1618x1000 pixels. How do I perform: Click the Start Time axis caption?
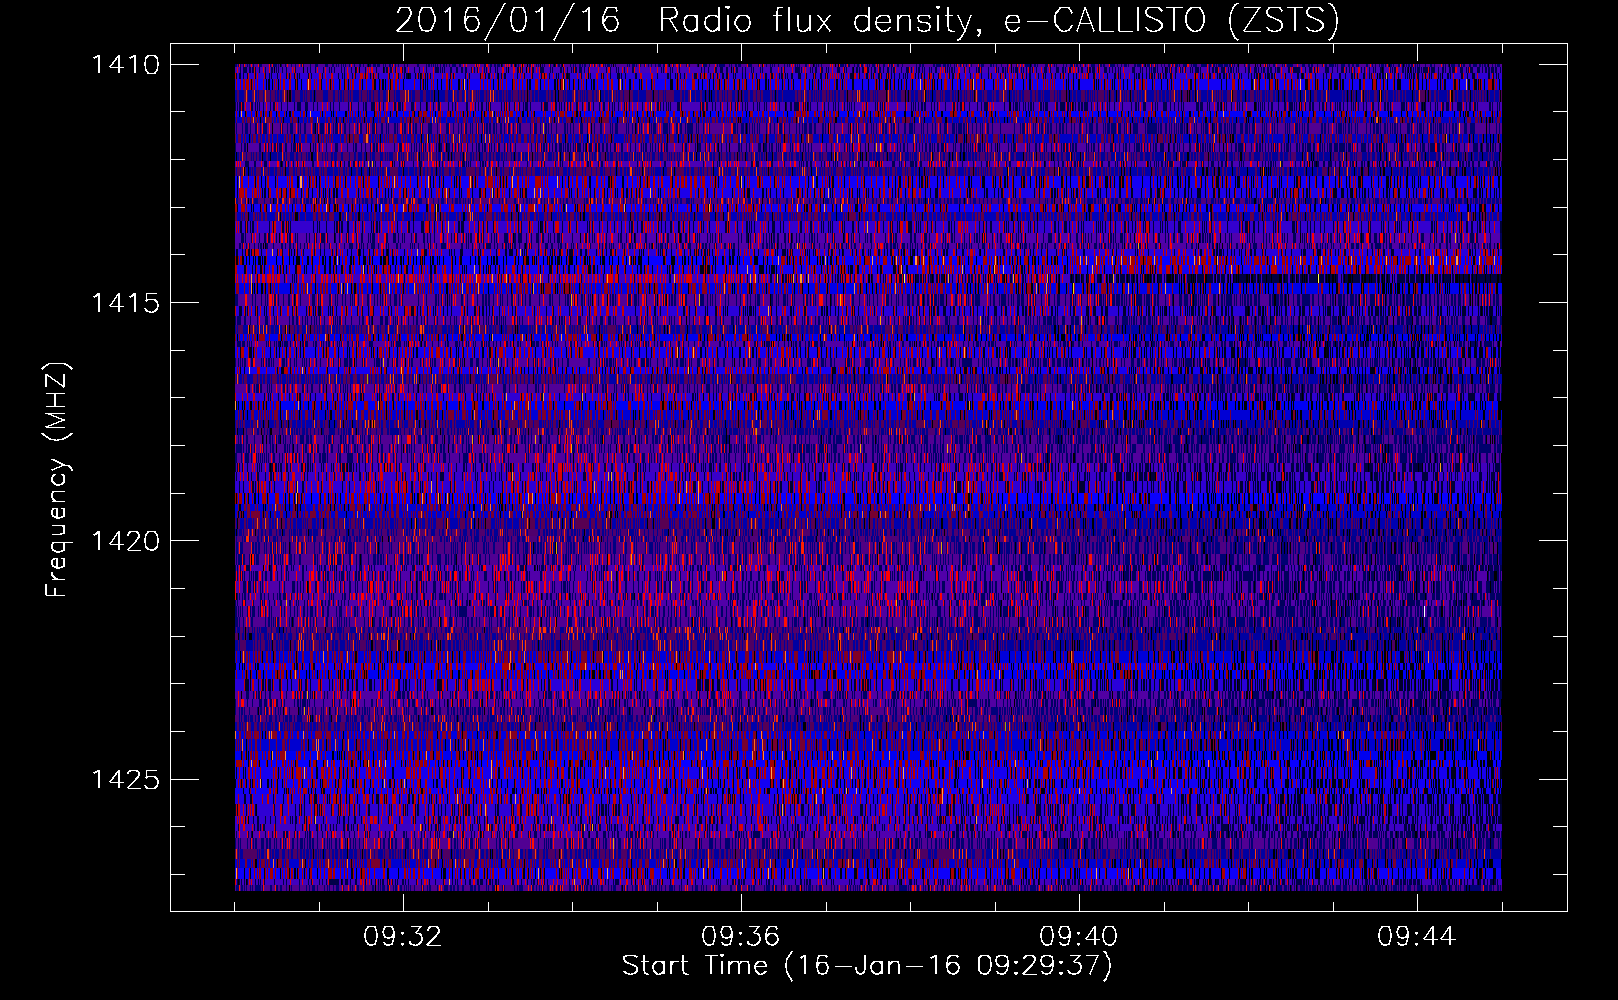pyautogui.click(x=867, y=966)
